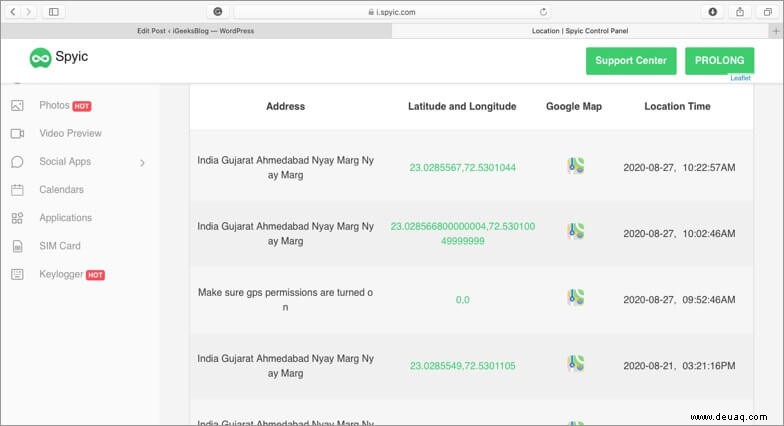Open coordinates 23.028566800000004 link
784x426 pixels.
[x=462, y=234]
